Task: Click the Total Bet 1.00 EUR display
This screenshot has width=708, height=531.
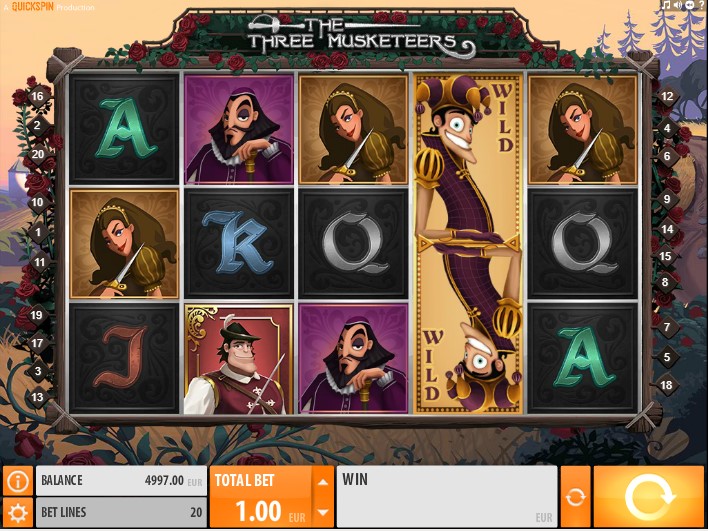Action: pyautogui.click(x=262, y=497)
